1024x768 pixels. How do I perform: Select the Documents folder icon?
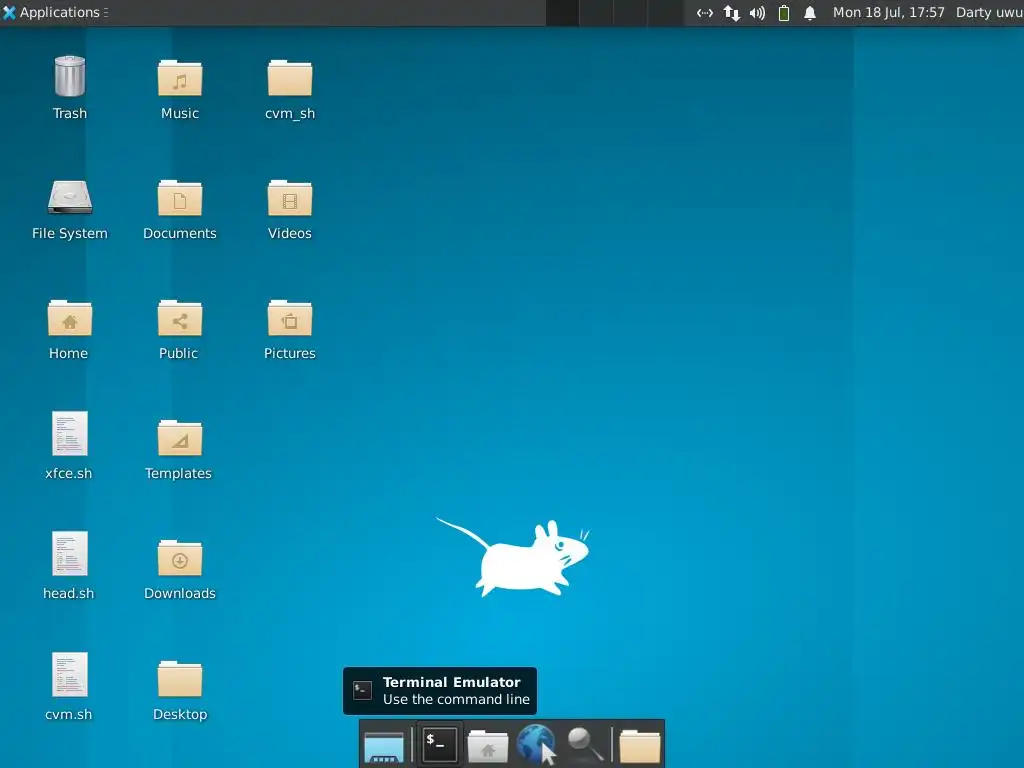point(180,199)
